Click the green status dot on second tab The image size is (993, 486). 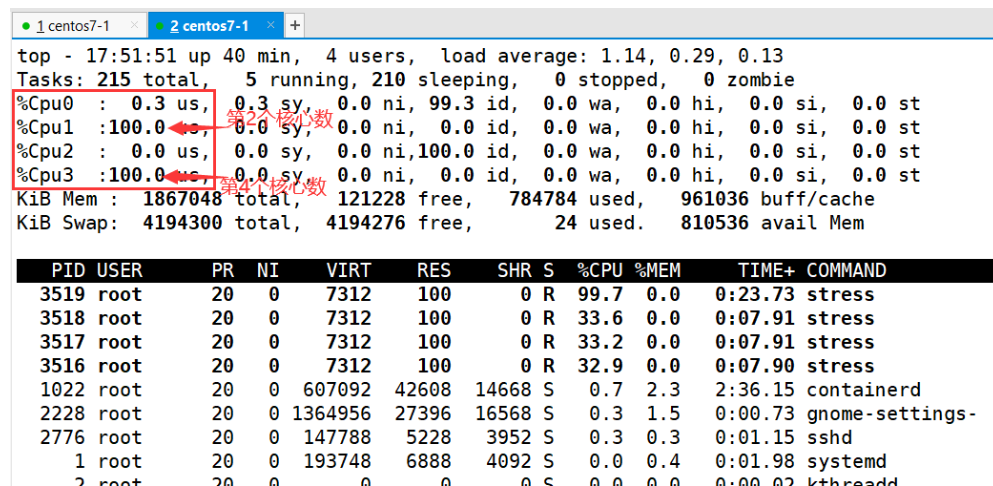[160, 26]
